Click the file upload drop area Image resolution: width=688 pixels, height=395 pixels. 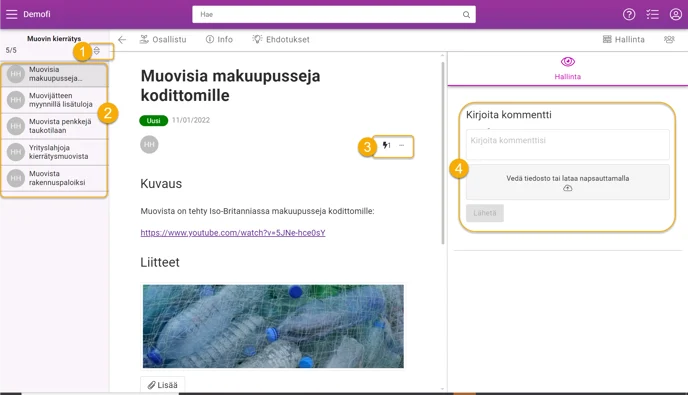568,182
